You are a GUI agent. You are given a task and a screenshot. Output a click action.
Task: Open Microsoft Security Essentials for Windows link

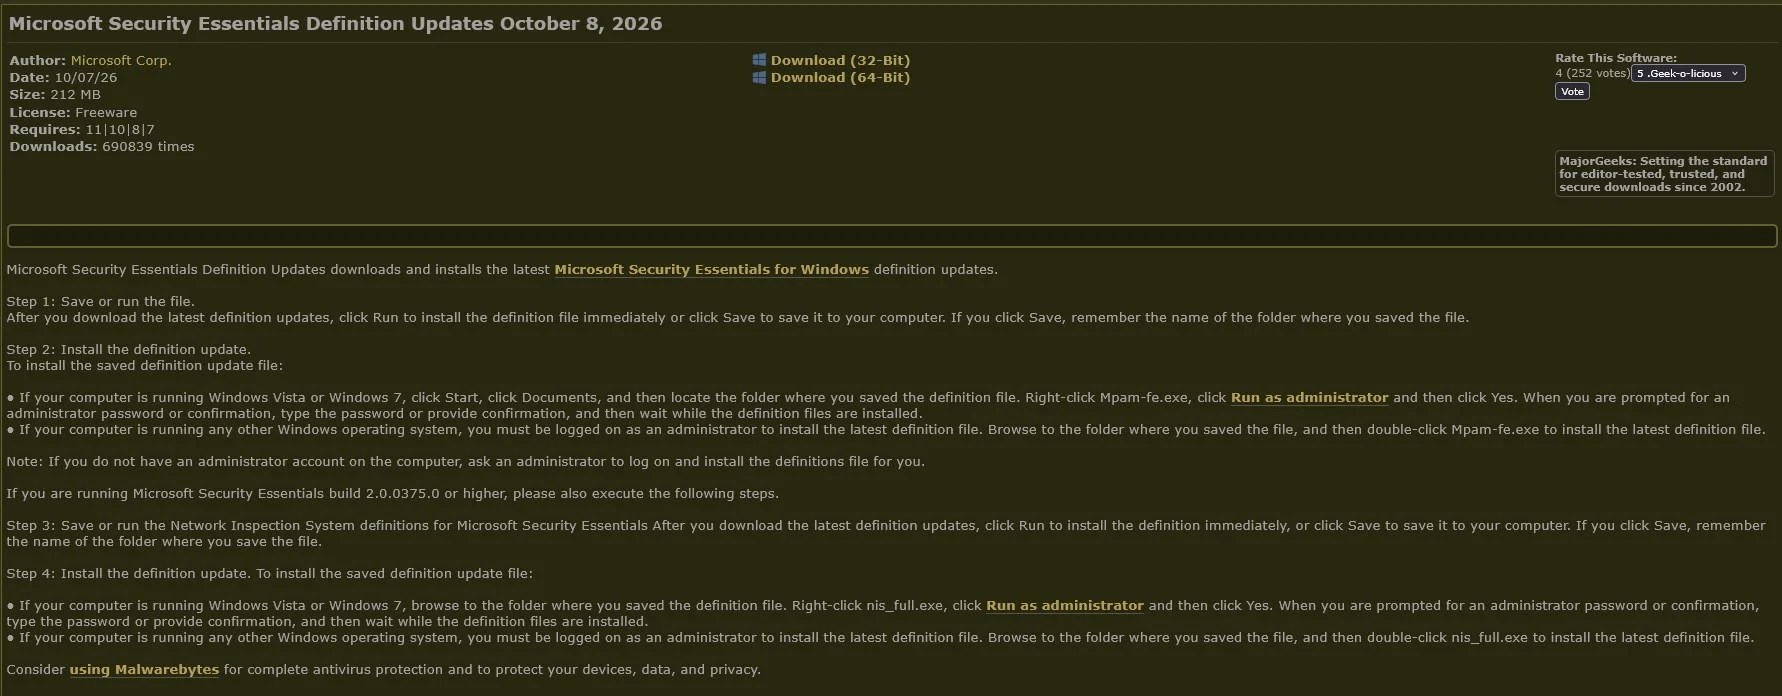712,269
